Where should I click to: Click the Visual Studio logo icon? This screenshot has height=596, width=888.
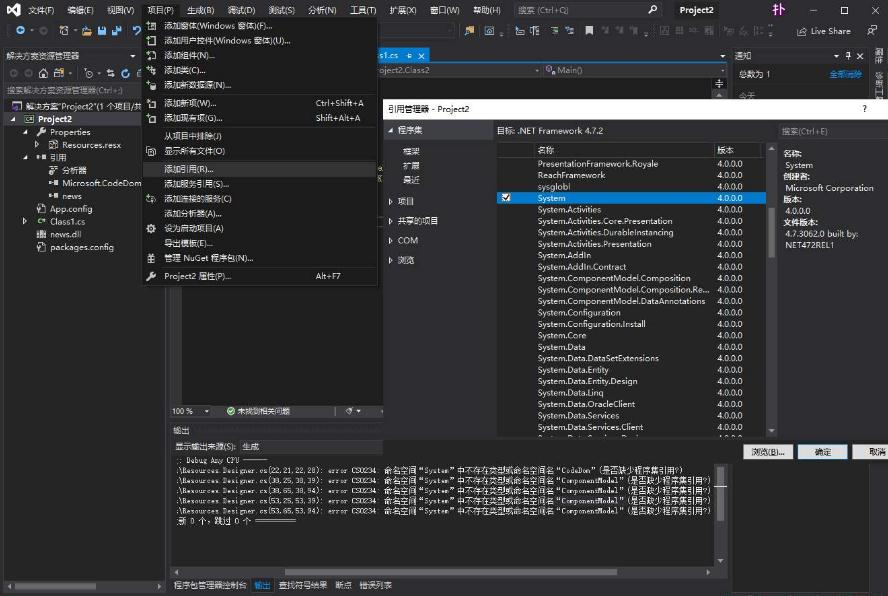tap(13, 10)
